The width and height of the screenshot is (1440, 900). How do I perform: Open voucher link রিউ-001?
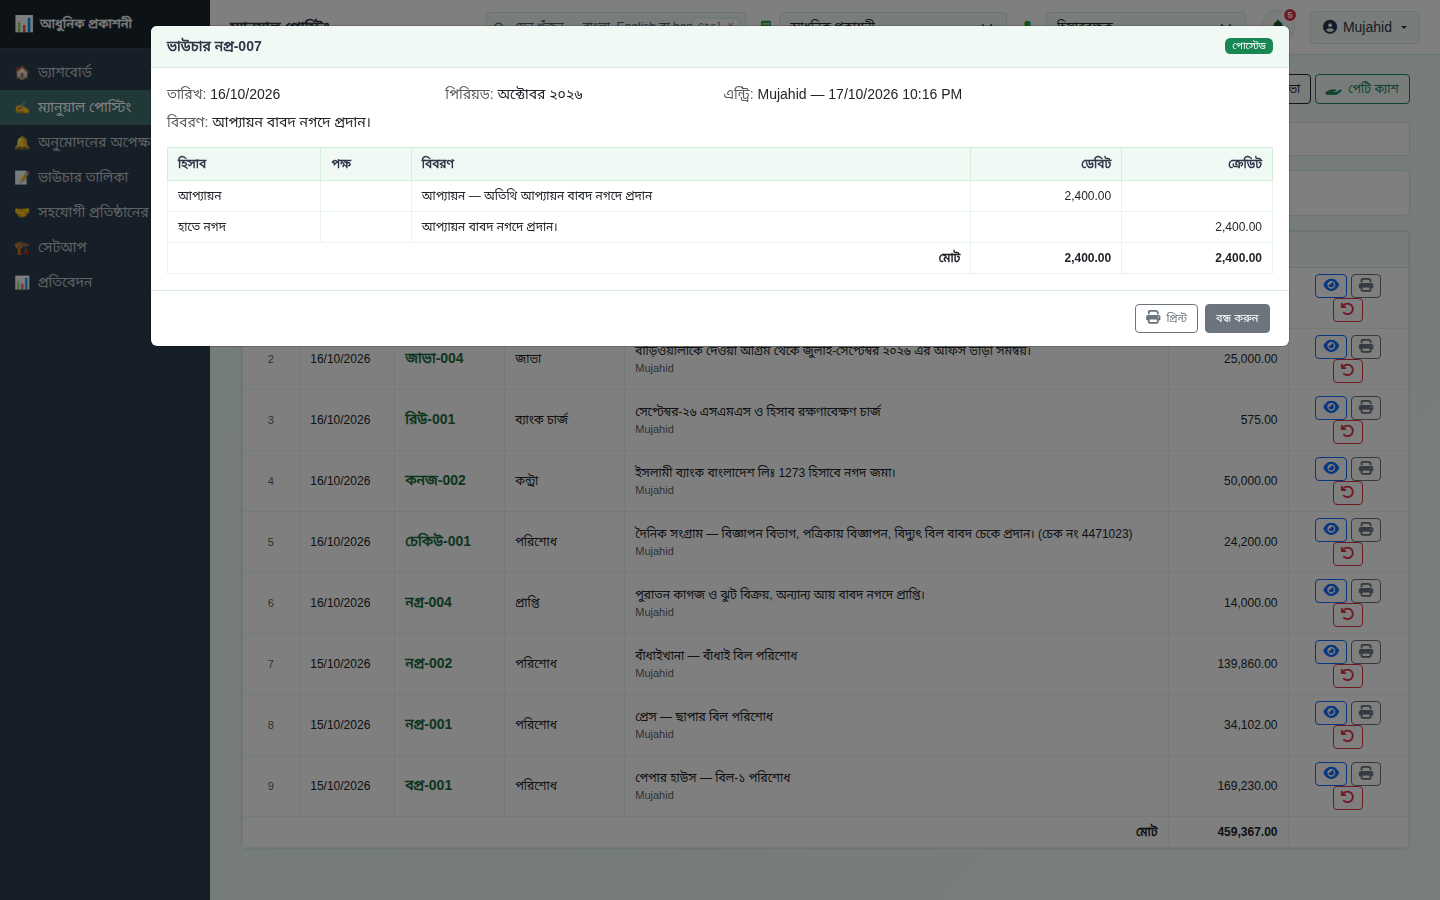tap(430, 419)
